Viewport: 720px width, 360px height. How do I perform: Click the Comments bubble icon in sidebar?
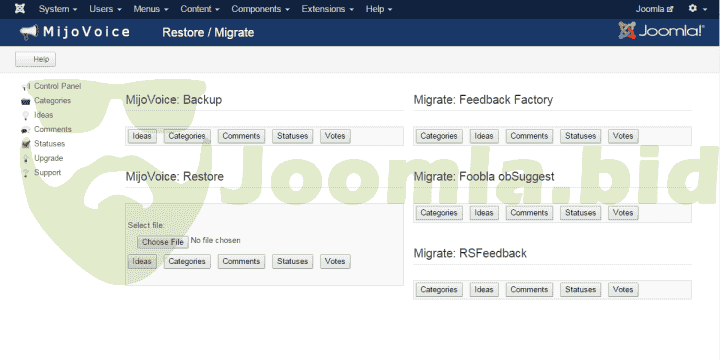tap(26, 130)
